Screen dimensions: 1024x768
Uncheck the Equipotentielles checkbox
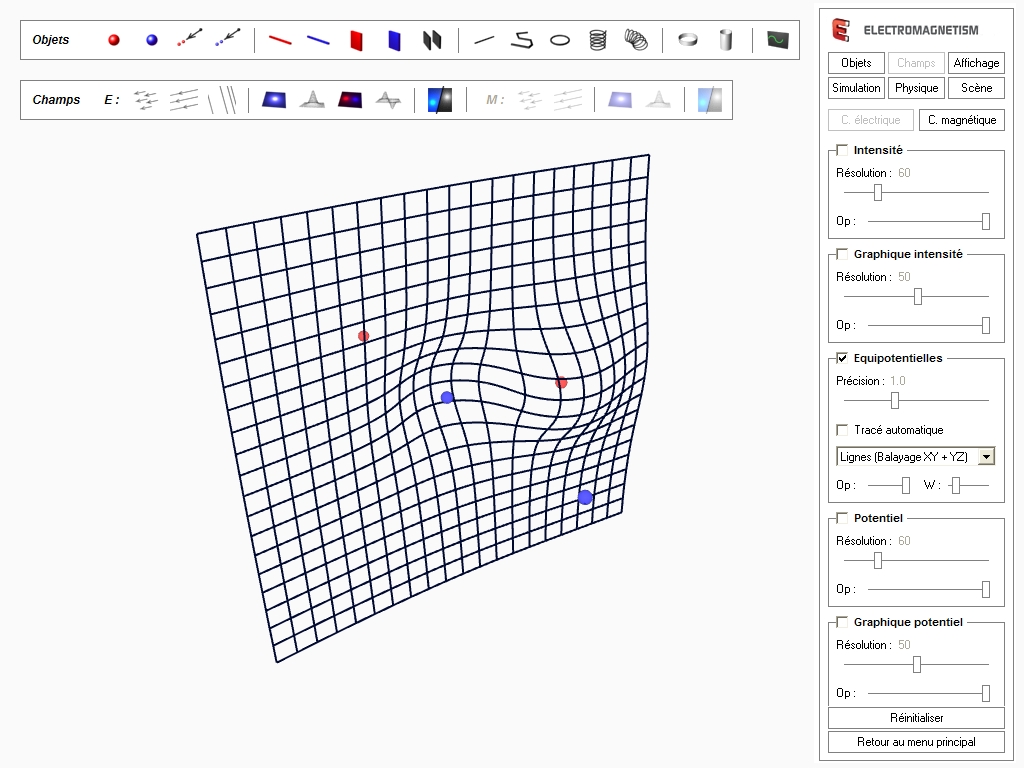[842, 358]
